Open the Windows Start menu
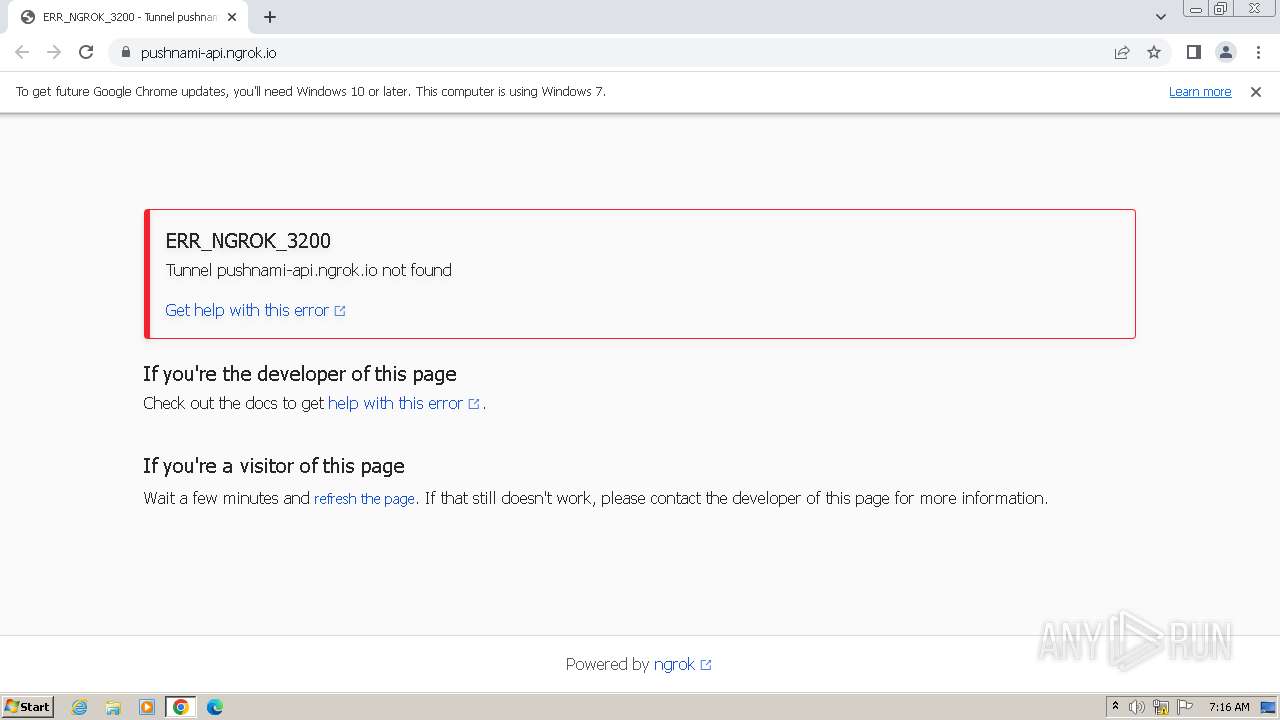Screen dimensions: 1280x720 [27, 706]
